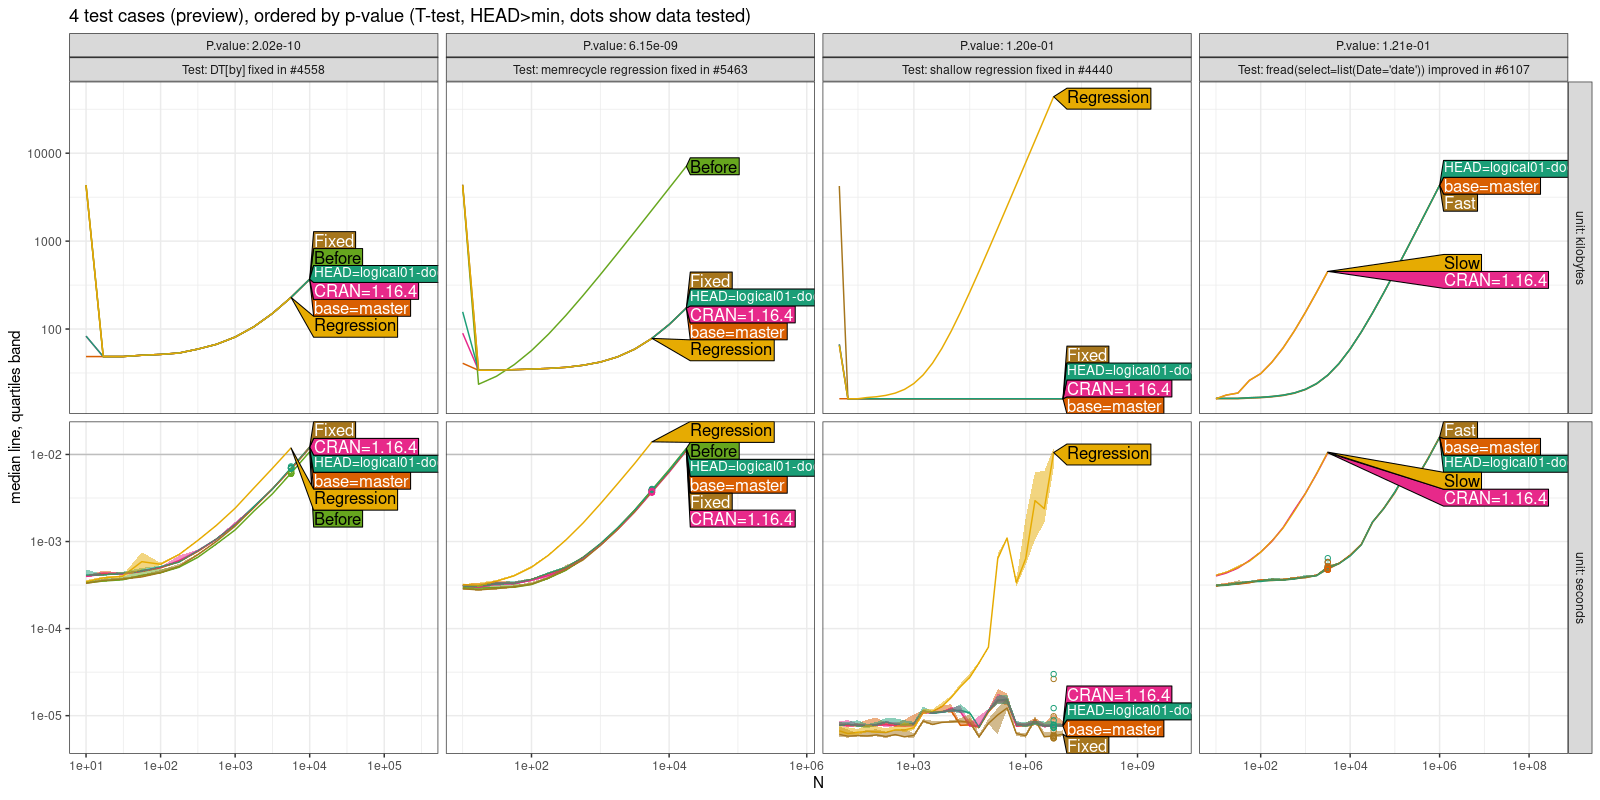The width and height of the screenshot is (1600, 800).
Task: Click 'Test: memrecycle regression fixed in #5463' strip
Action: click(630, 70)
